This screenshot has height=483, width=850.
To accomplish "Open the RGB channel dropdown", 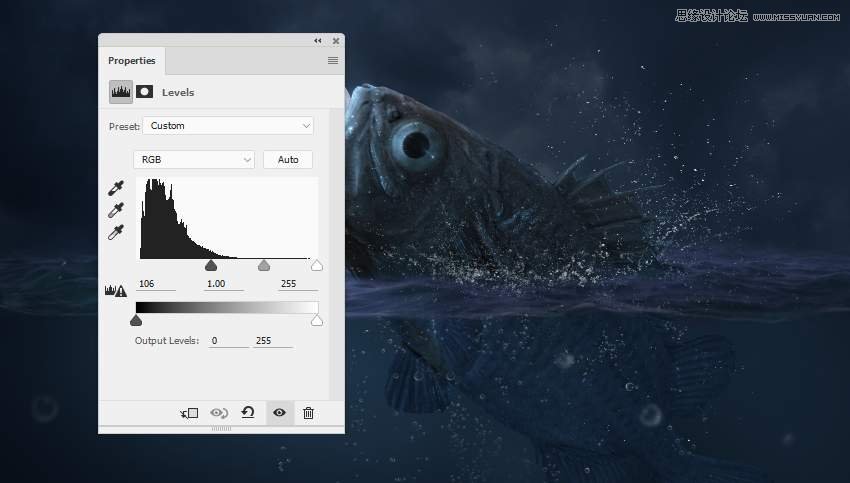I will tap(194, 159).
